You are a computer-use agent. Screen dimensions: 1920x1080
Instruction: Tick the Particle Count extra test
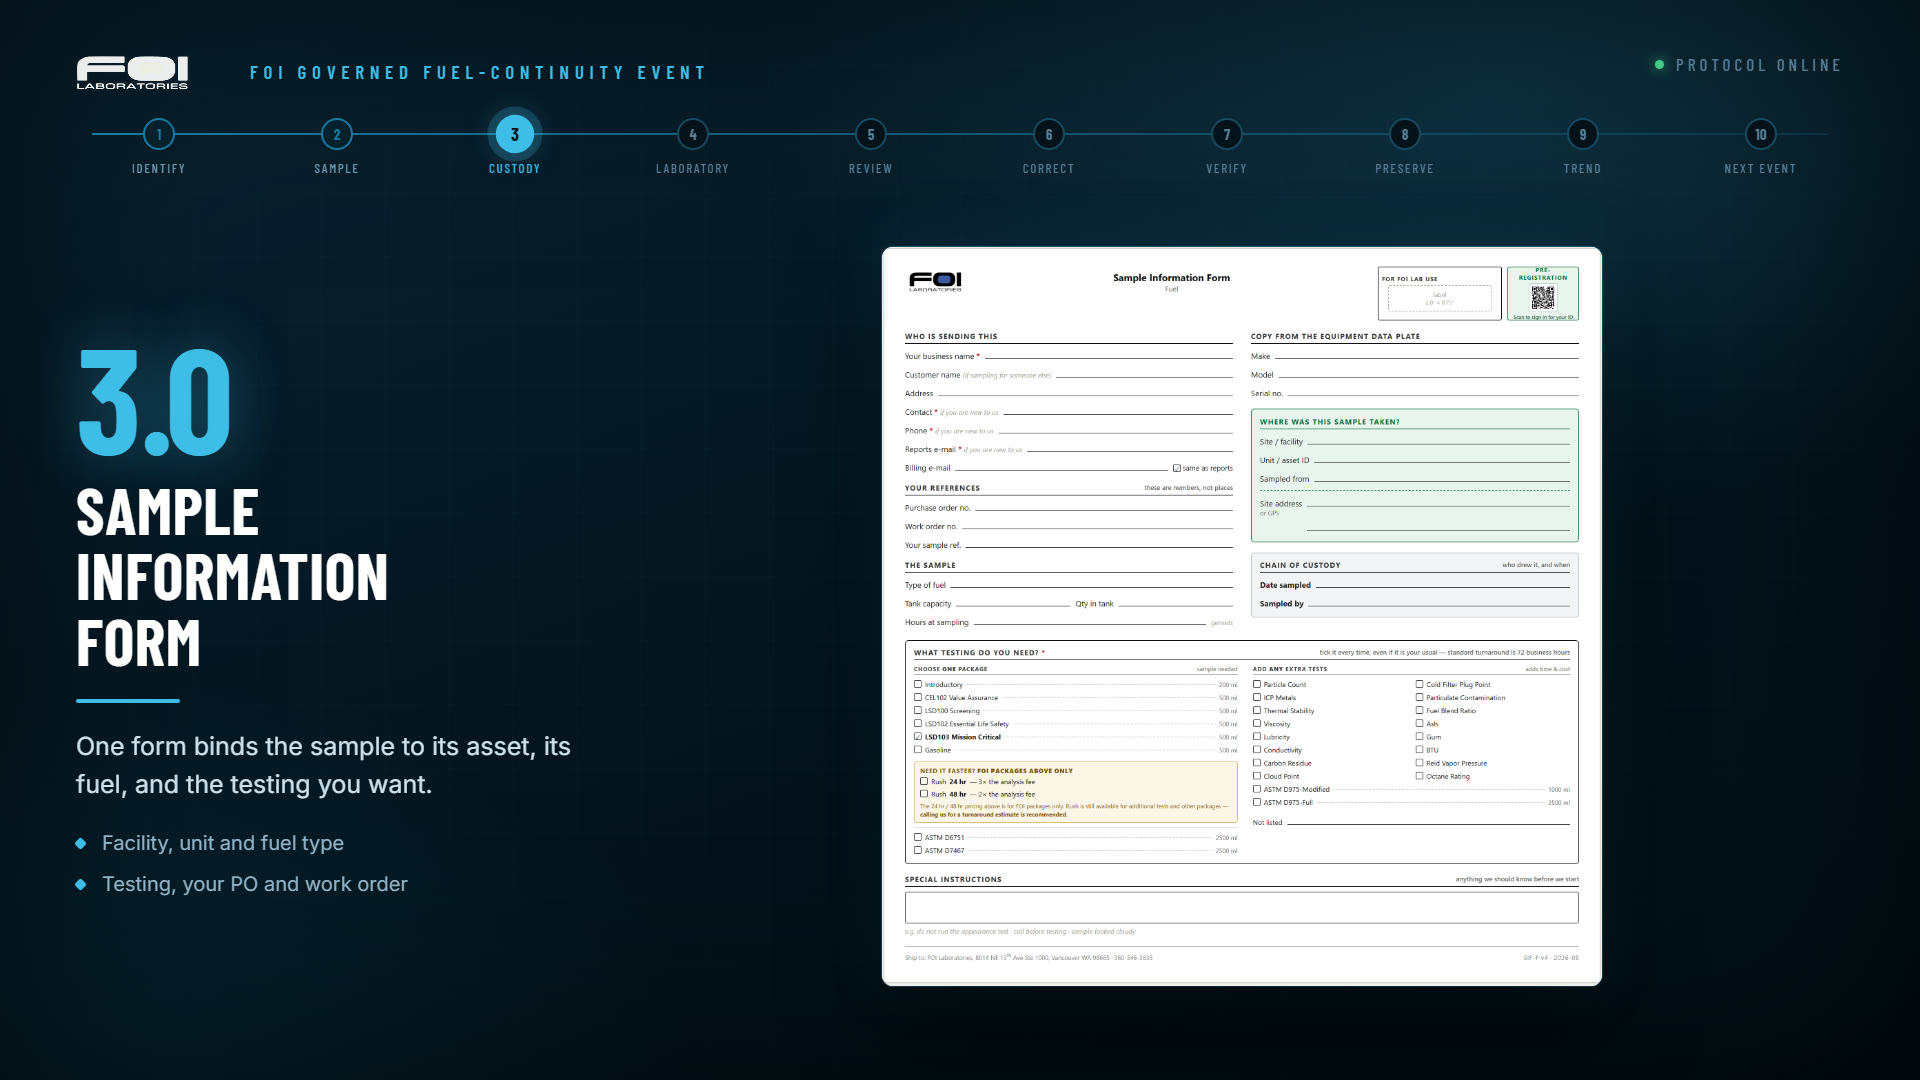pos(1257,685)
